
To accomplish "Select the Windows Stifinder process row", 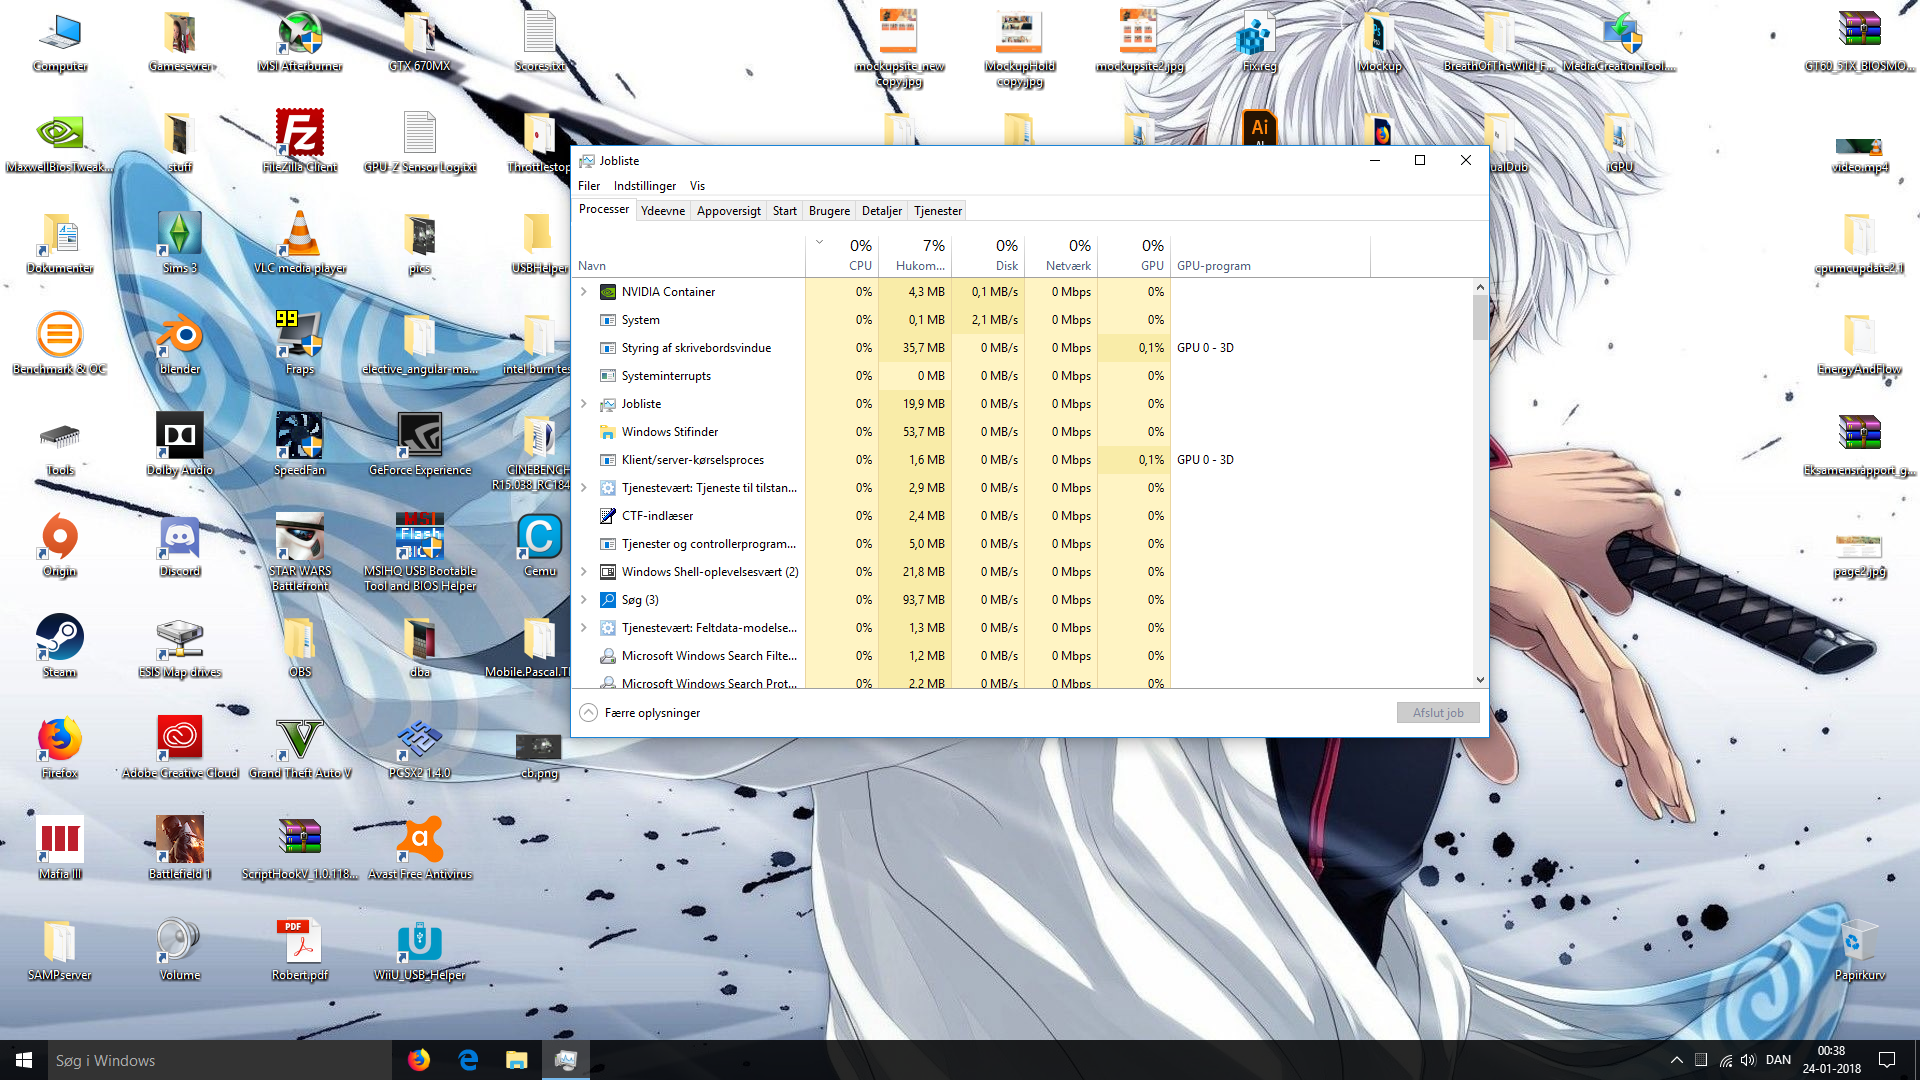I will pyautogui.click(x=1022, y=432).
